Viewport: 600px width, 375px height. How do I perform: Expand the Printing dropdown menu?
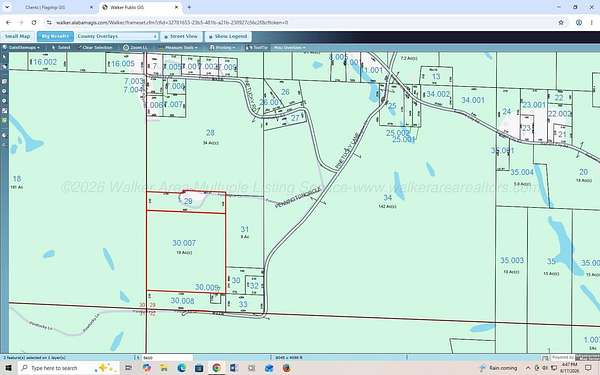coord(223,47)
